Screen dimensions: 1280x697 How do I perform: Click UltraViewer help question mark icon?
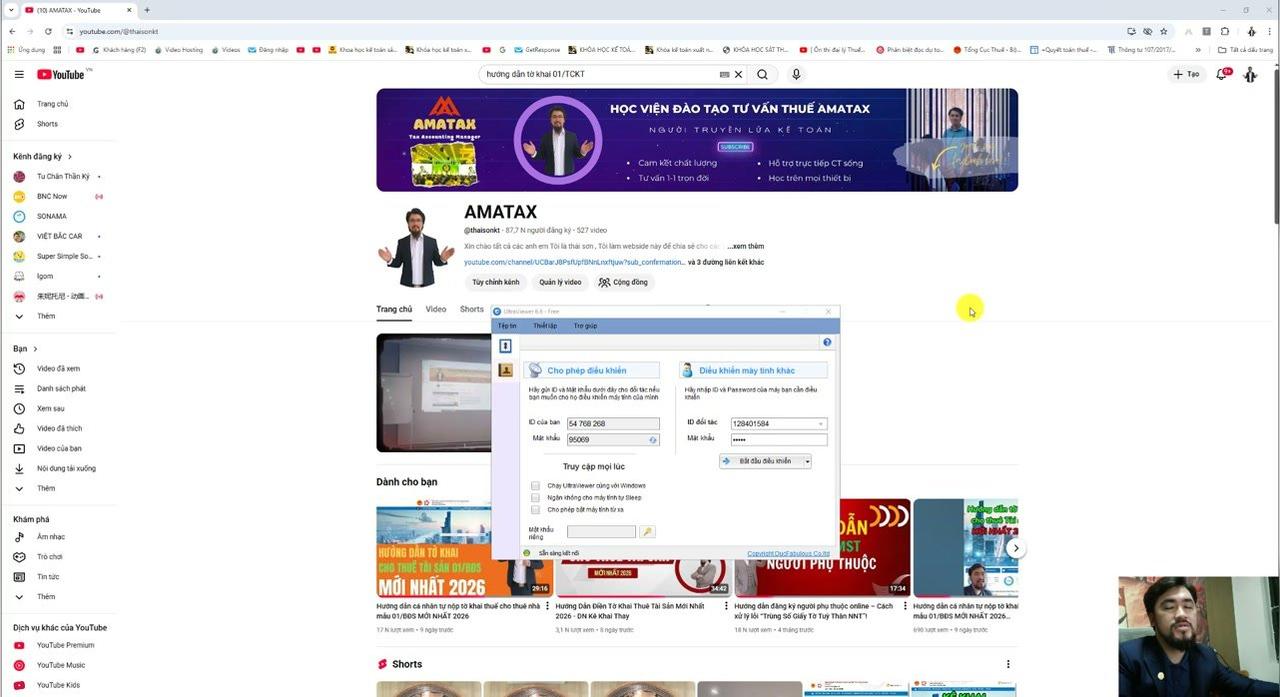coord(827,342)
